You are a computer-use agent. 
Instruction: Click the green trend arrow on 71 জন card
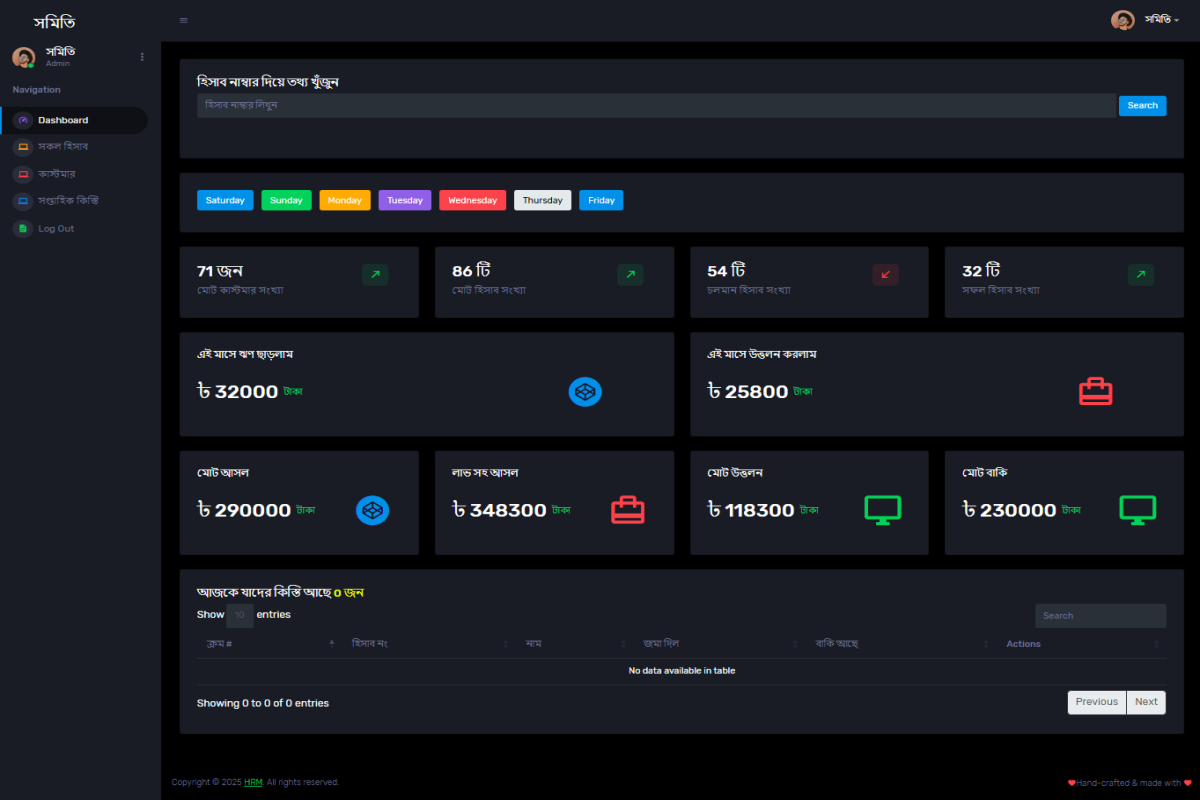[x=374, y=274]
